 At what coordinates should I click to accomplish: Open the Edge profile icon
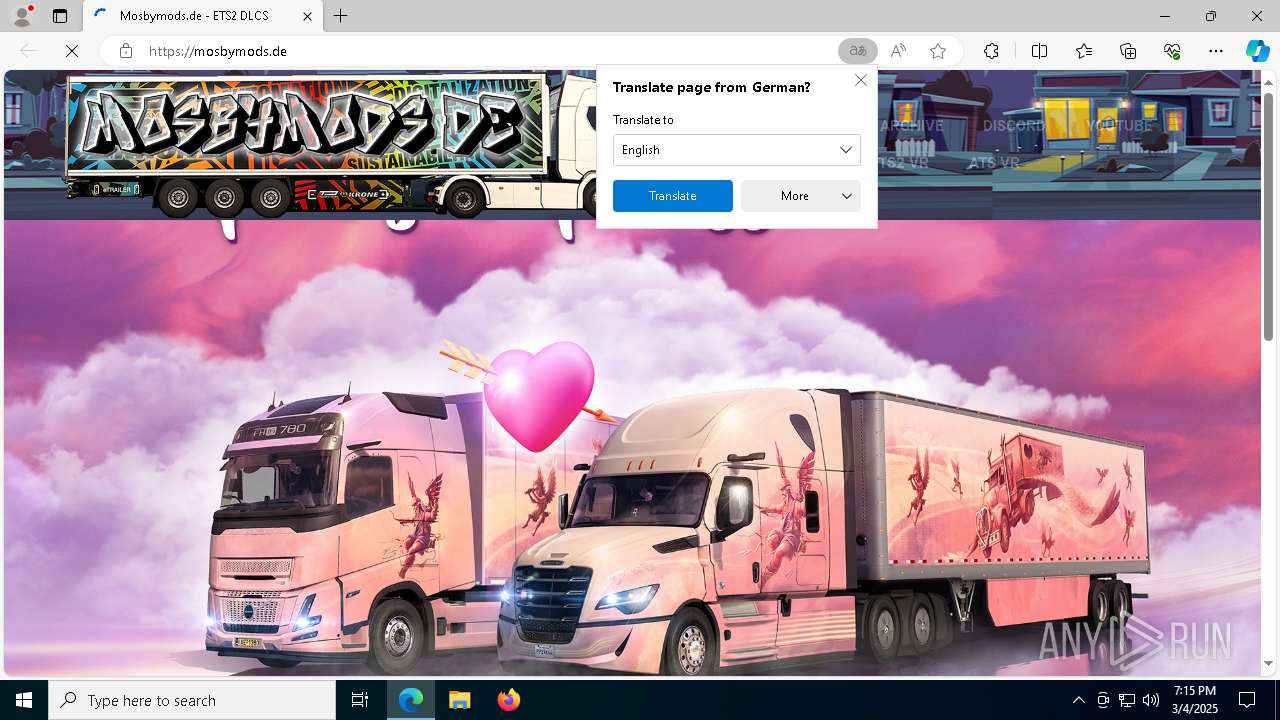(22, 16)
